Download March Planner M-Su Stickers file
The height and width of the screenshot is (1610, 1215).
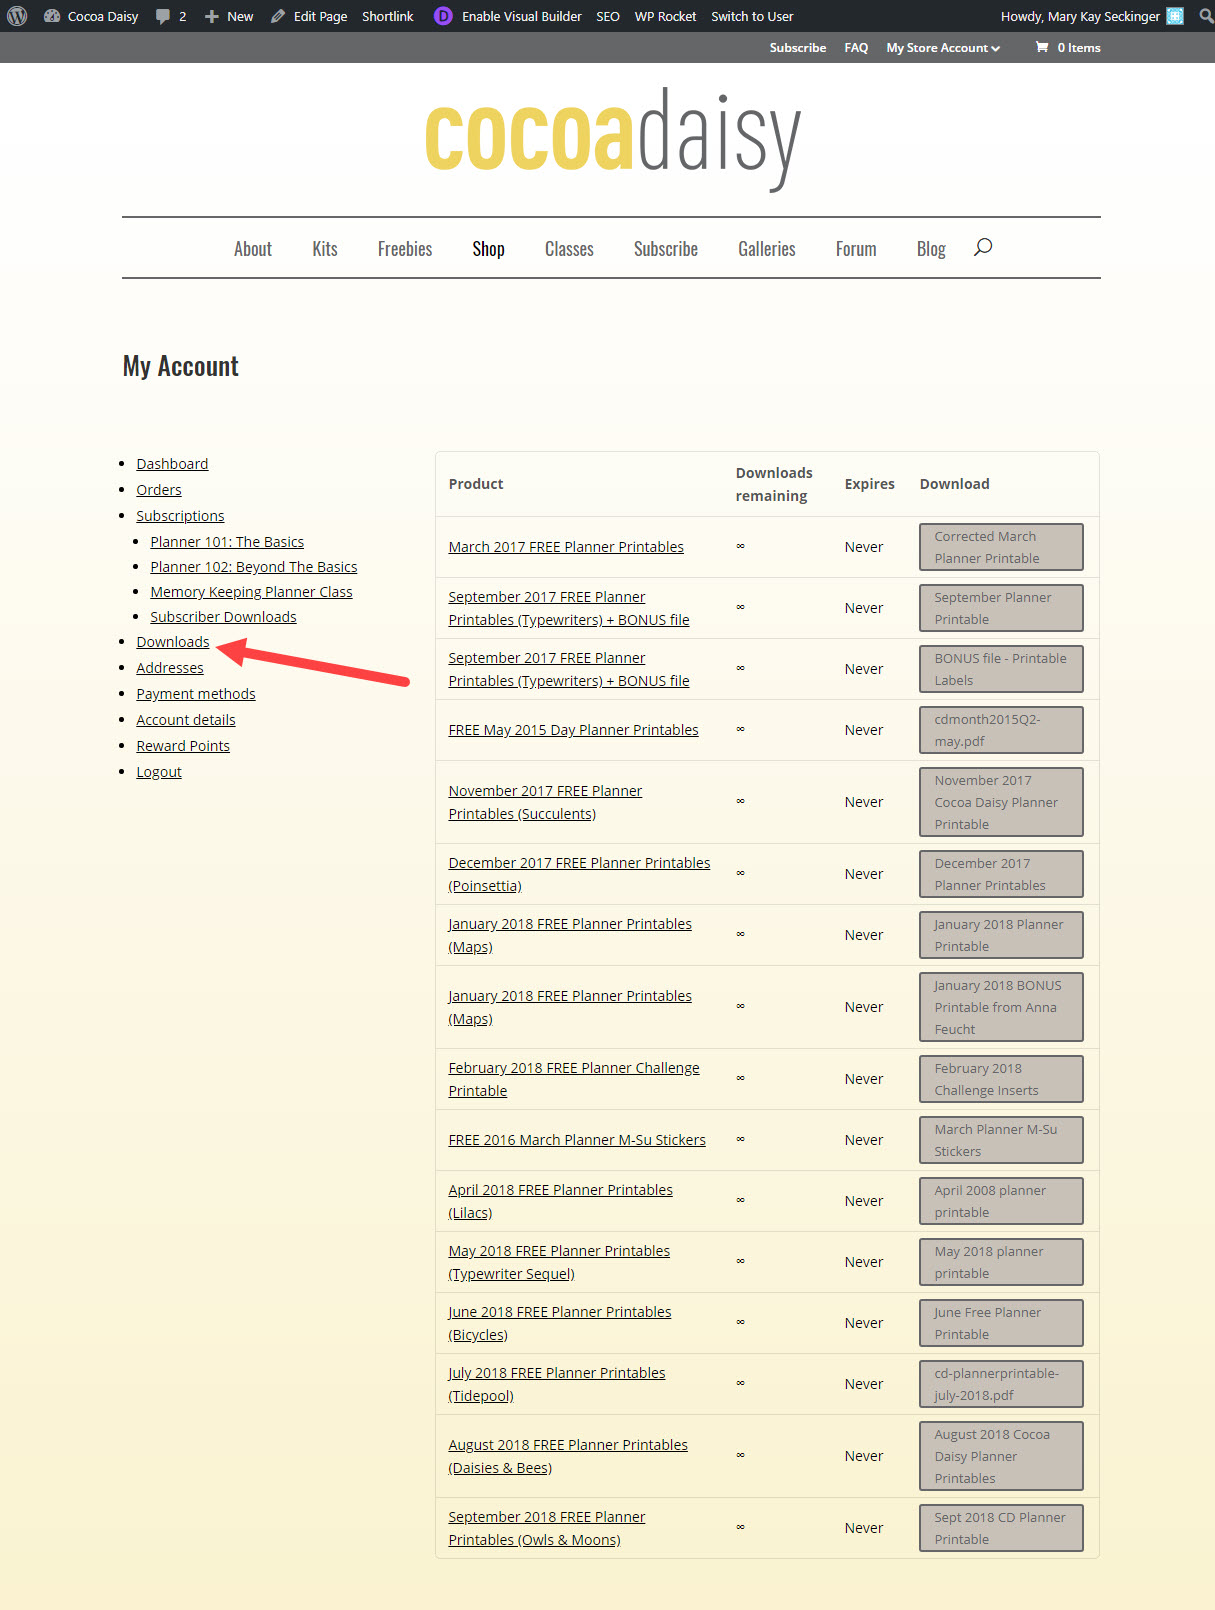(x=1001, y=1140)
